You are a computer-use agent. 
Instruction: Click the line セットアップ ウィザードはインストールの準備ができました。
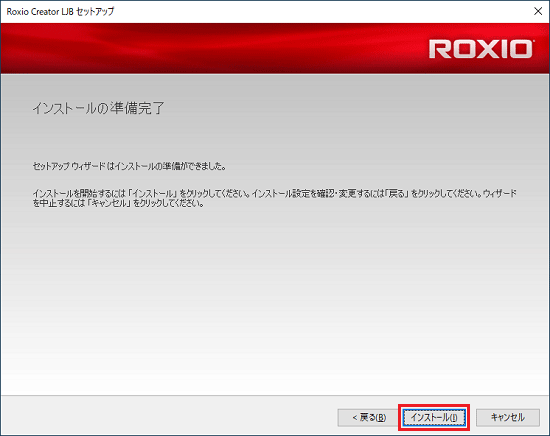129,166
